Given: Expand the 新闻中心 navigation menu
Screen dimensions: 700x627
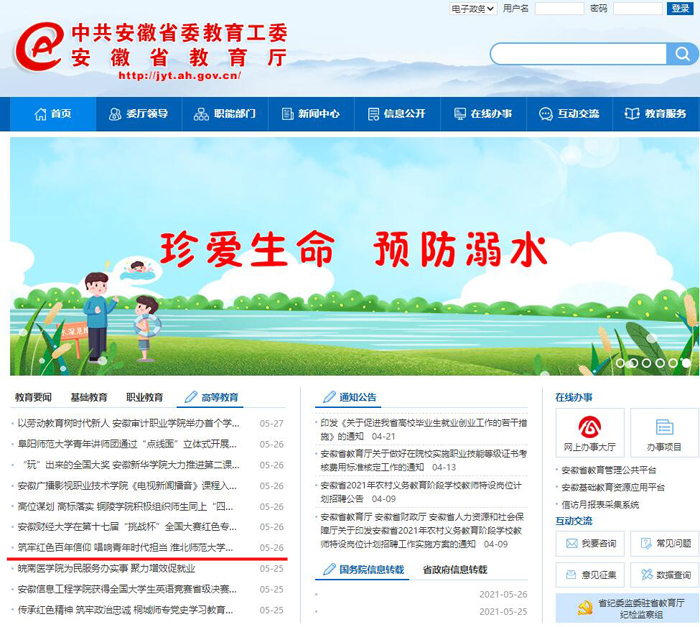Looking at the screenshot, I should click(x=311, y=114).
